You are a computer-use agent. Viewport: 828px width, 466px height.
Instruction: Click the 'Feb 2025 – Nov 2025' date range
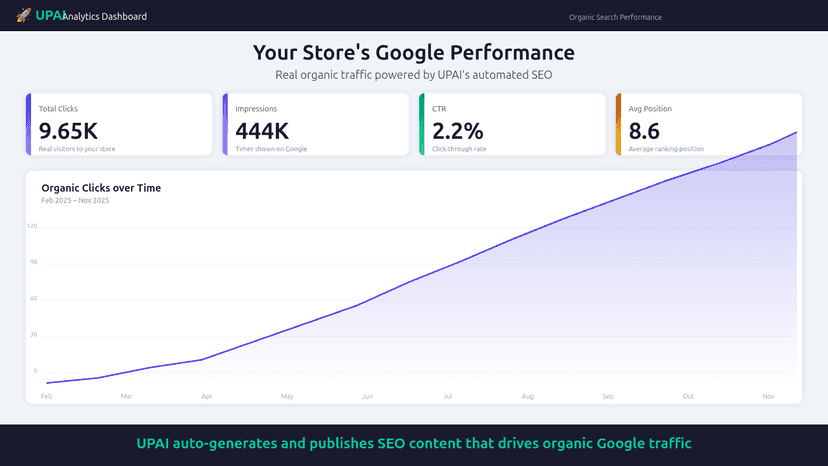(75, 200)
